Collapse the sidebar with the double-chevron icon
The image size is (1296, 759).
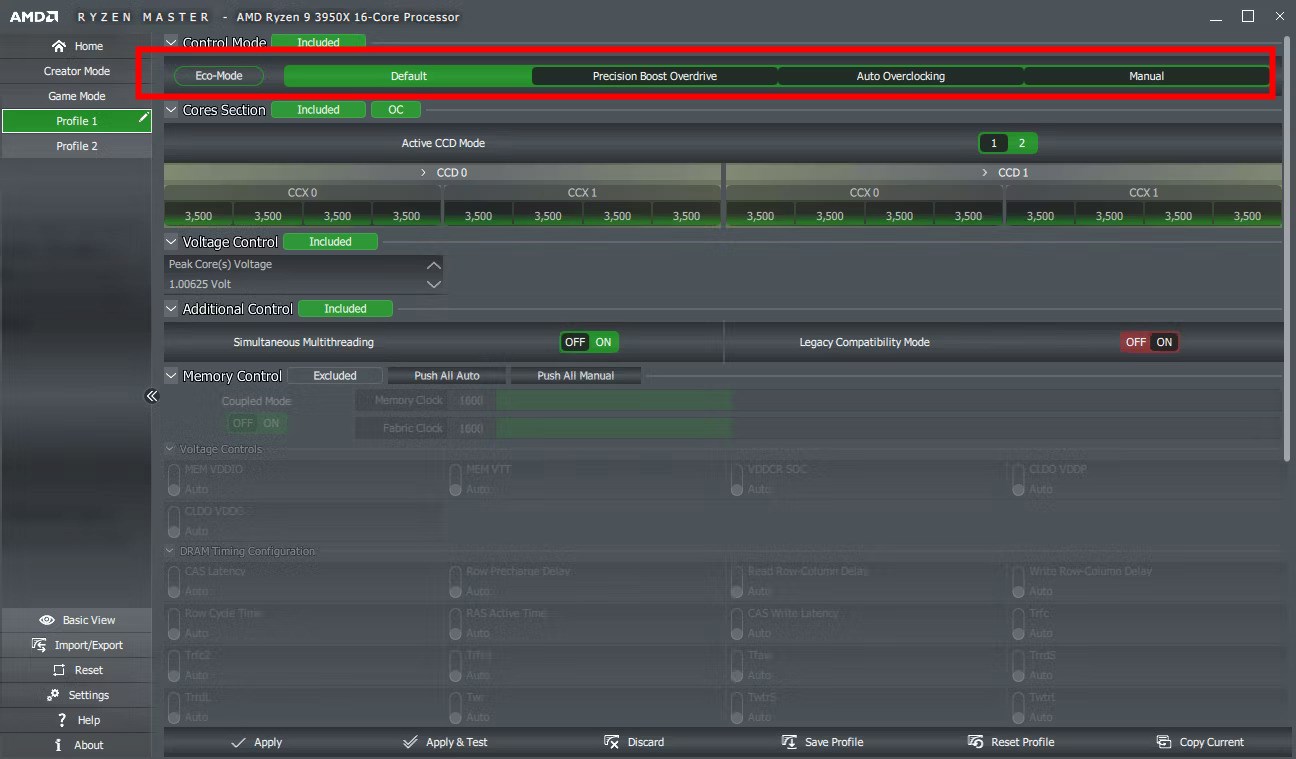152,396
